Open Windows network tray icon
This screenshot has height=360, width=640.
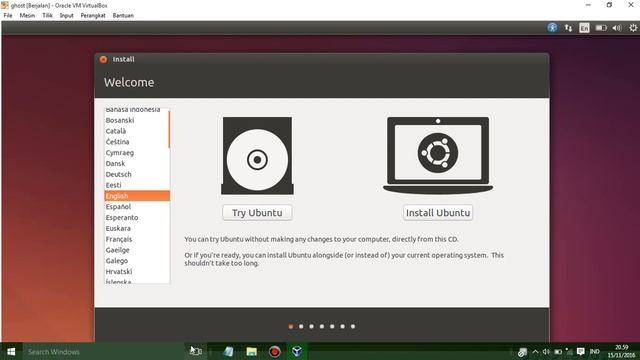click(569, 351)
